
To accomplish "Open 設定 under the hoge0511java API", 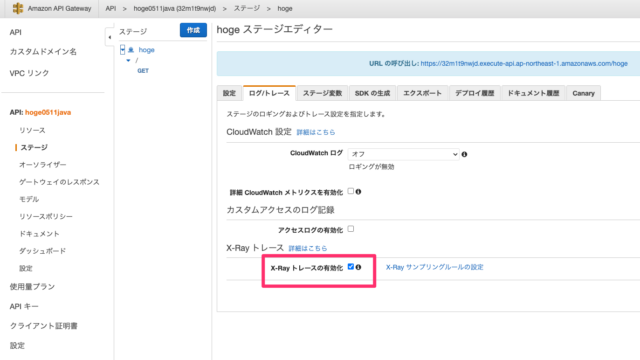I will (x=26, y=268).
